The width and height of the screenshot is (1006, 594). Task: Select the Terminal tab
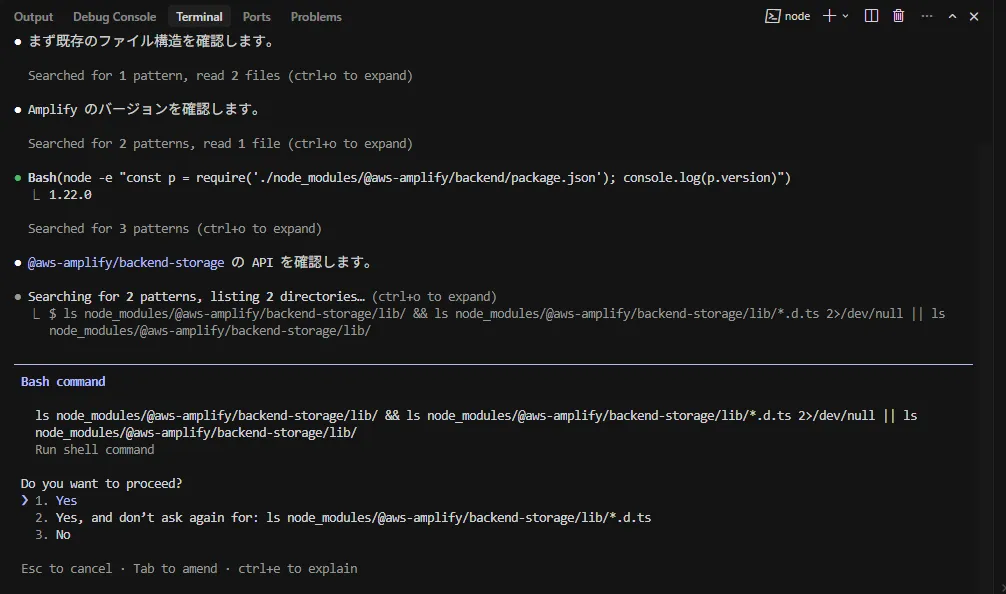pos(199,17)
